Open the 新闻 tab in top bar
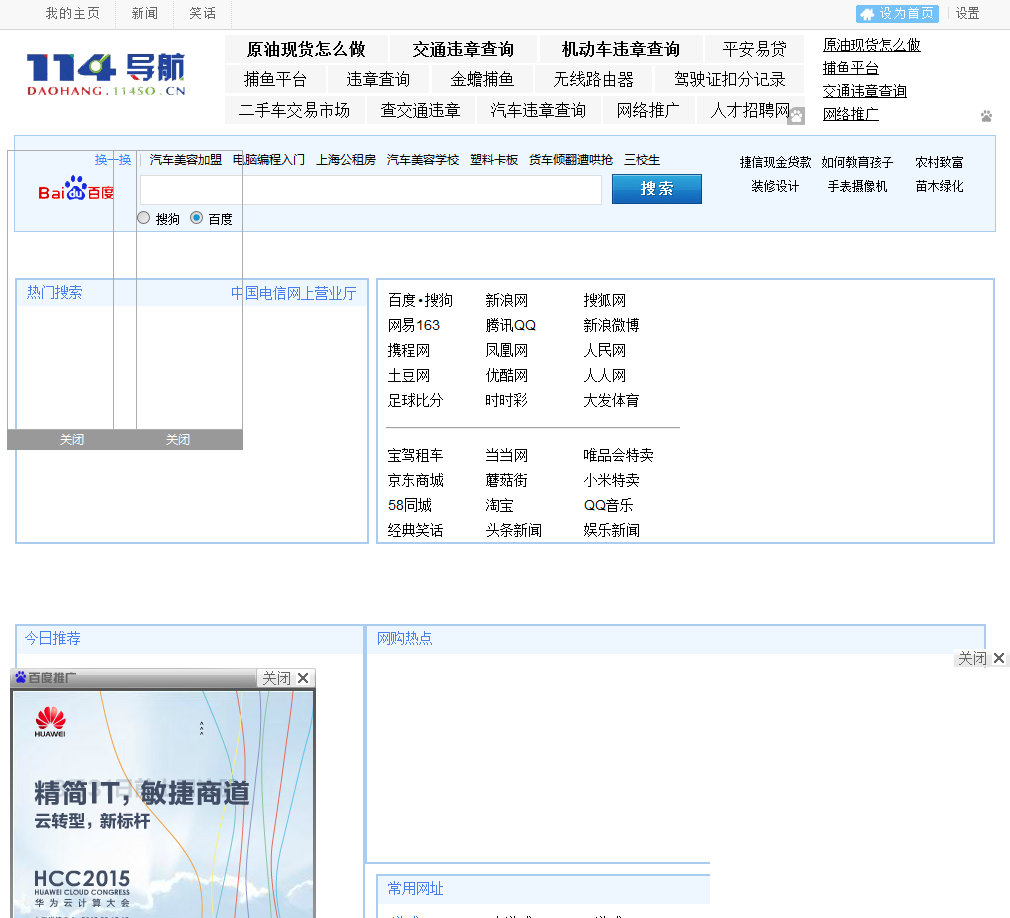Image resolution: width=1010 pixels, height=918 pixels. tap(144, 14)
